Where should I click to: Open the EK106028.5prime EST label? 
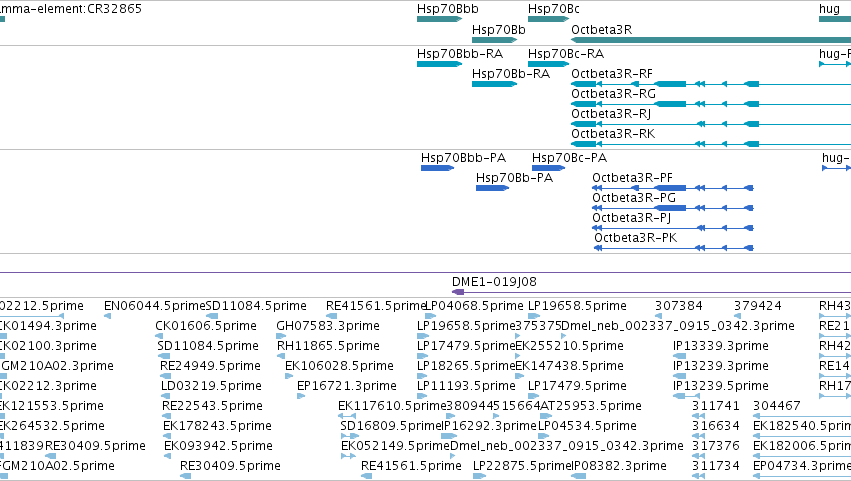coord(339,366)
